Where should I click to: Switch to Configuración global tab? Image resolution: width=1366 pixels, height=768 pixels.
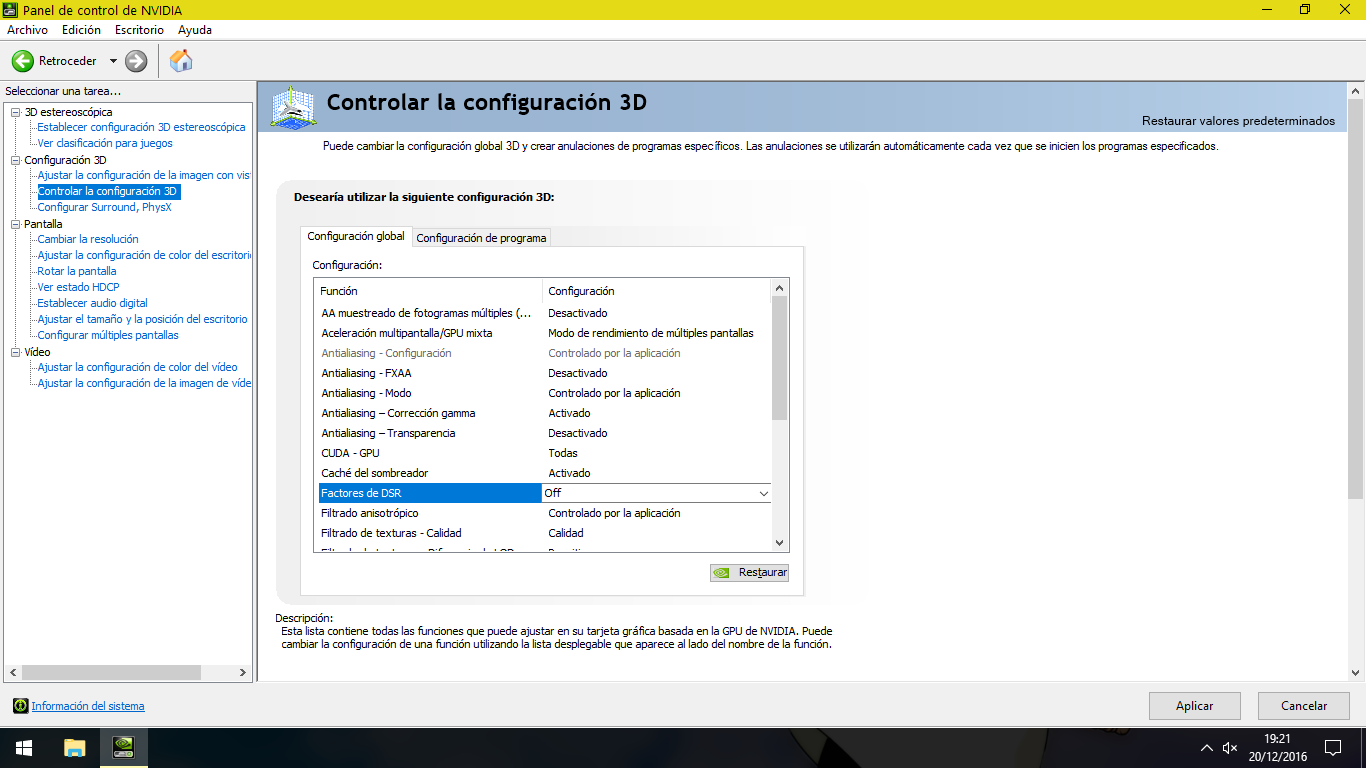pyautogui.click(x=356, y=237)
